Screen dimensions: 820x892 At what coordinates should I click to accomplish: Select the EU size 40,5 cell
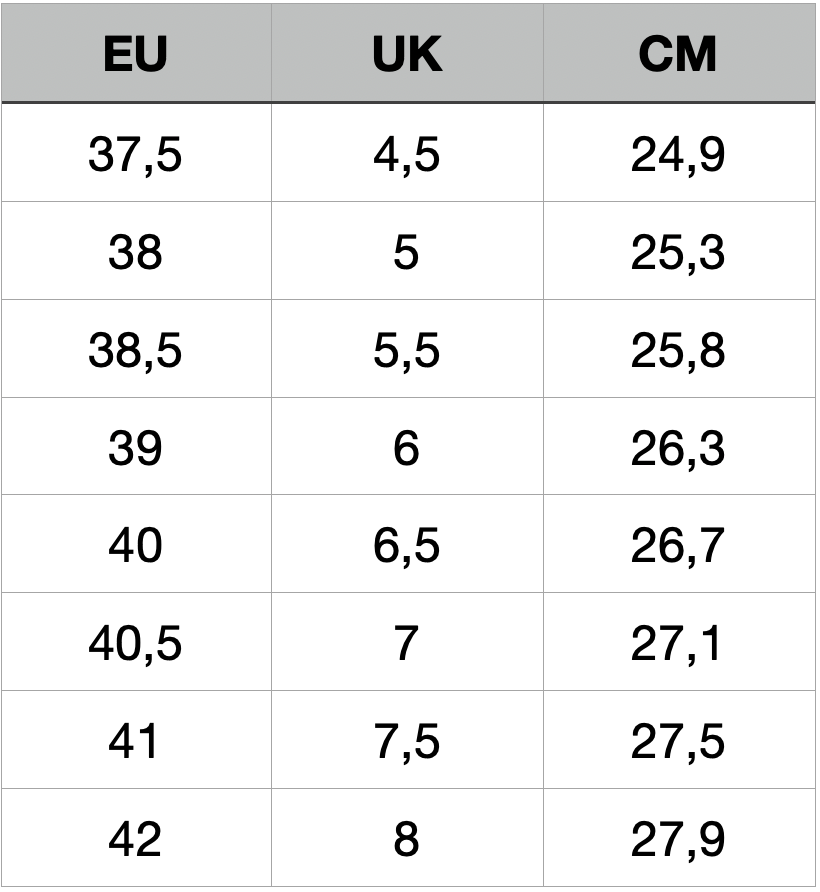point(135,643)
